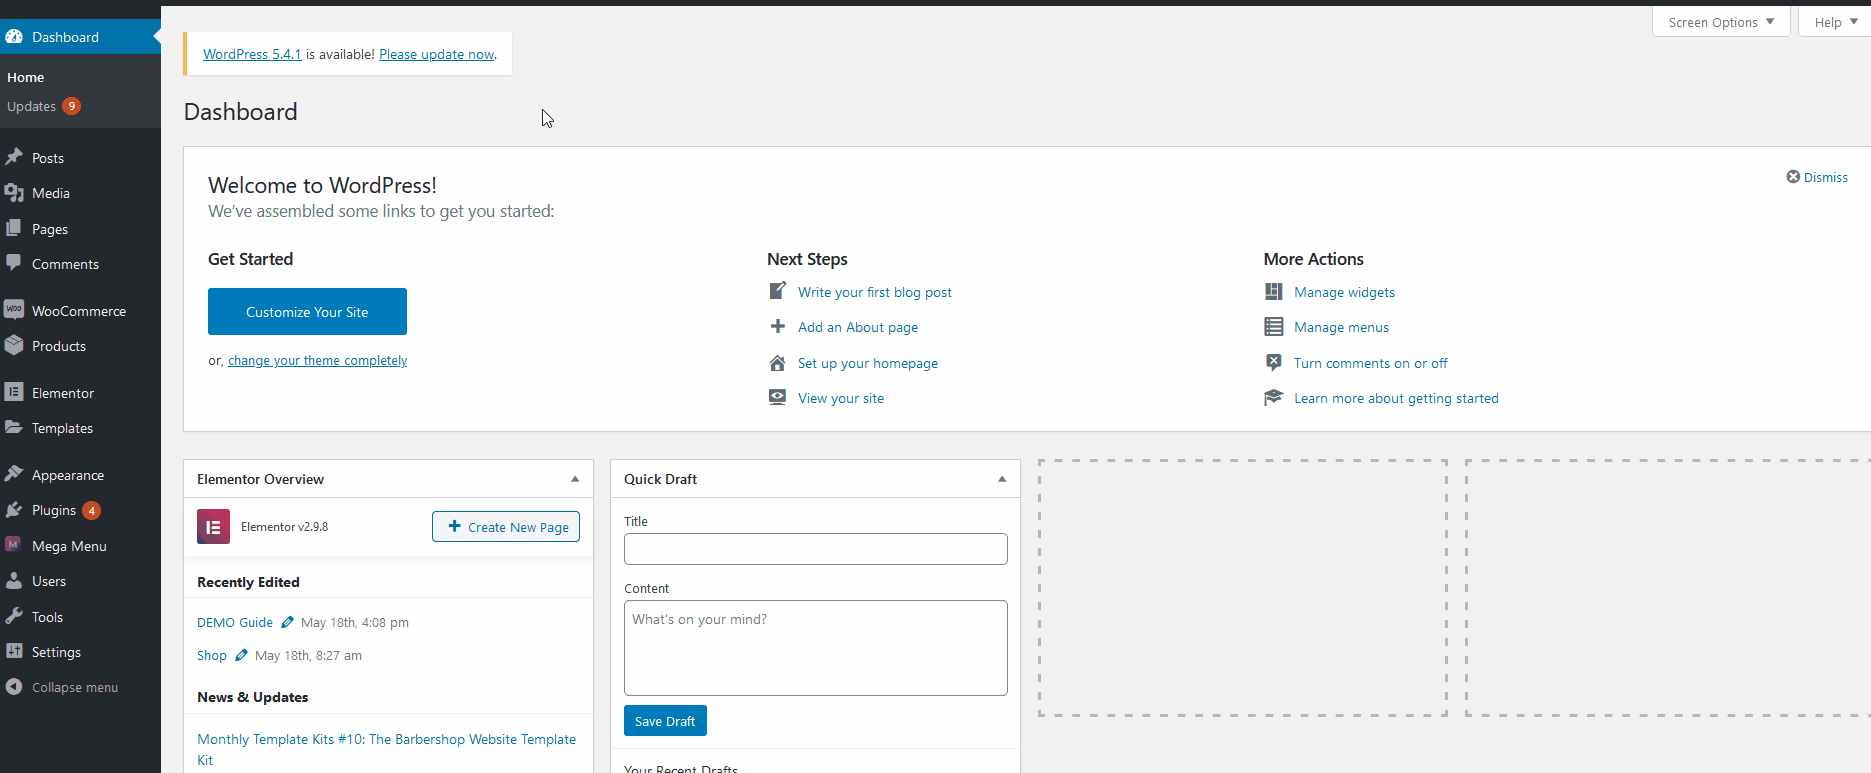Image resolution: width=1871 pixels, height=773 pixels.
Task: Click the plus icon beside Add an About page
Action: pyautogui.click(x=777, y=327)
